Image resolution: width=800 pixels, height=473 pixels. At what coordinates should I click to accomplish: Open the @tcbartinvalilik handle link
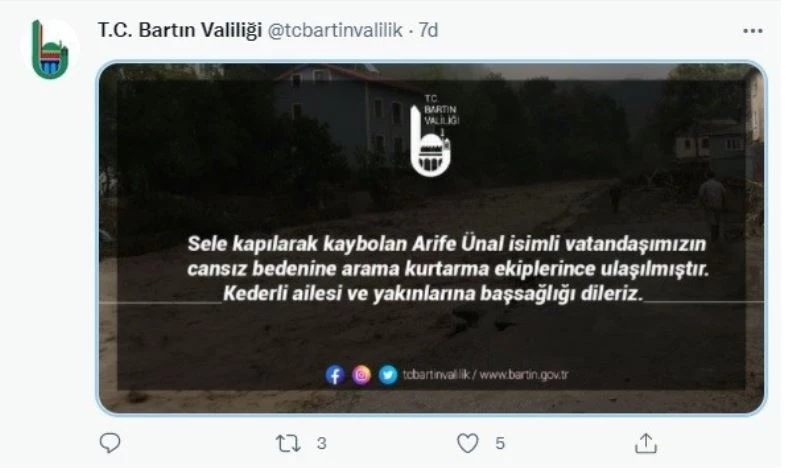tap(335, 31)
